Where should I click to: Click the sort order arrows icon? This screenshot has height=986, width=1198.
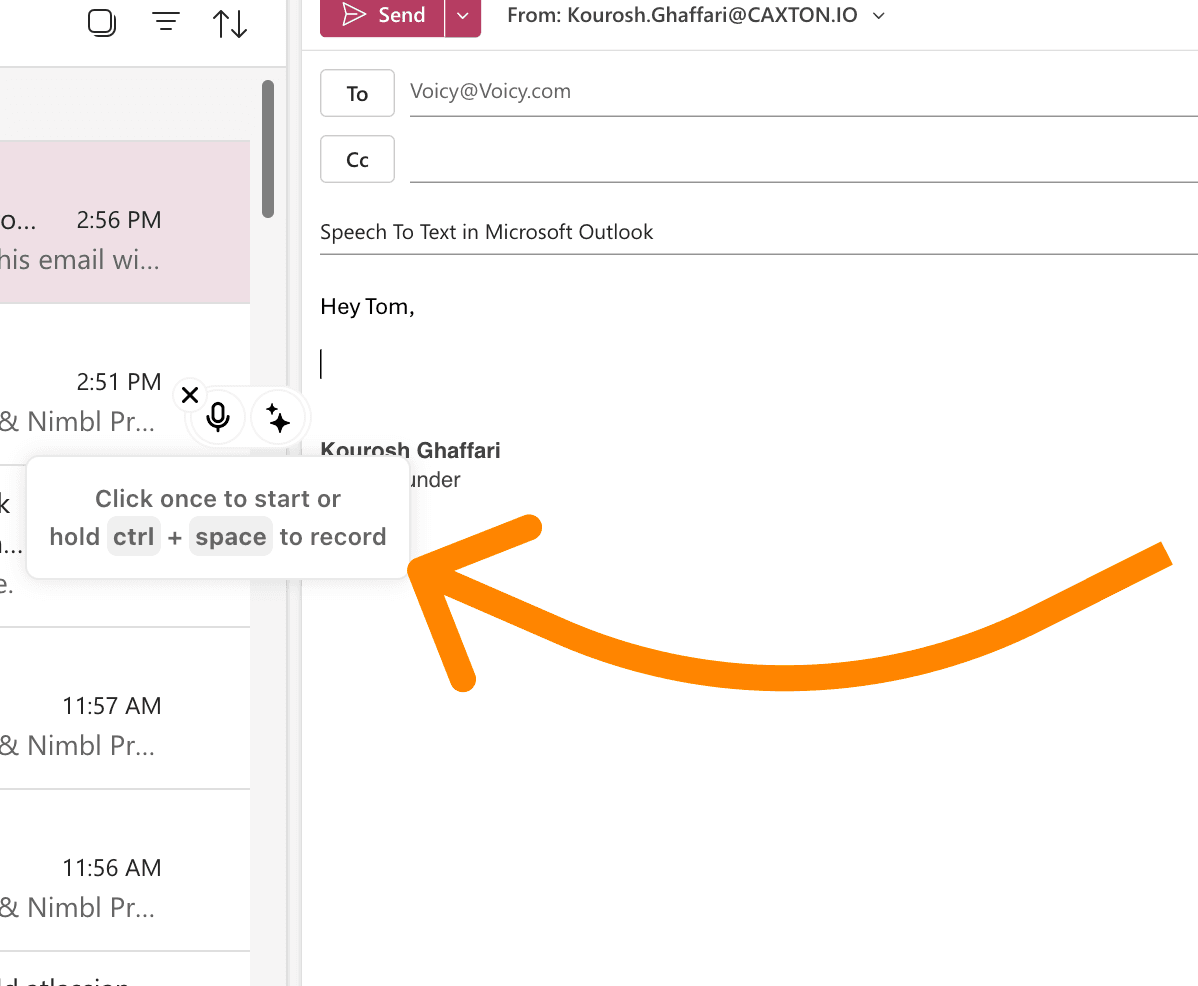point(229,23)
